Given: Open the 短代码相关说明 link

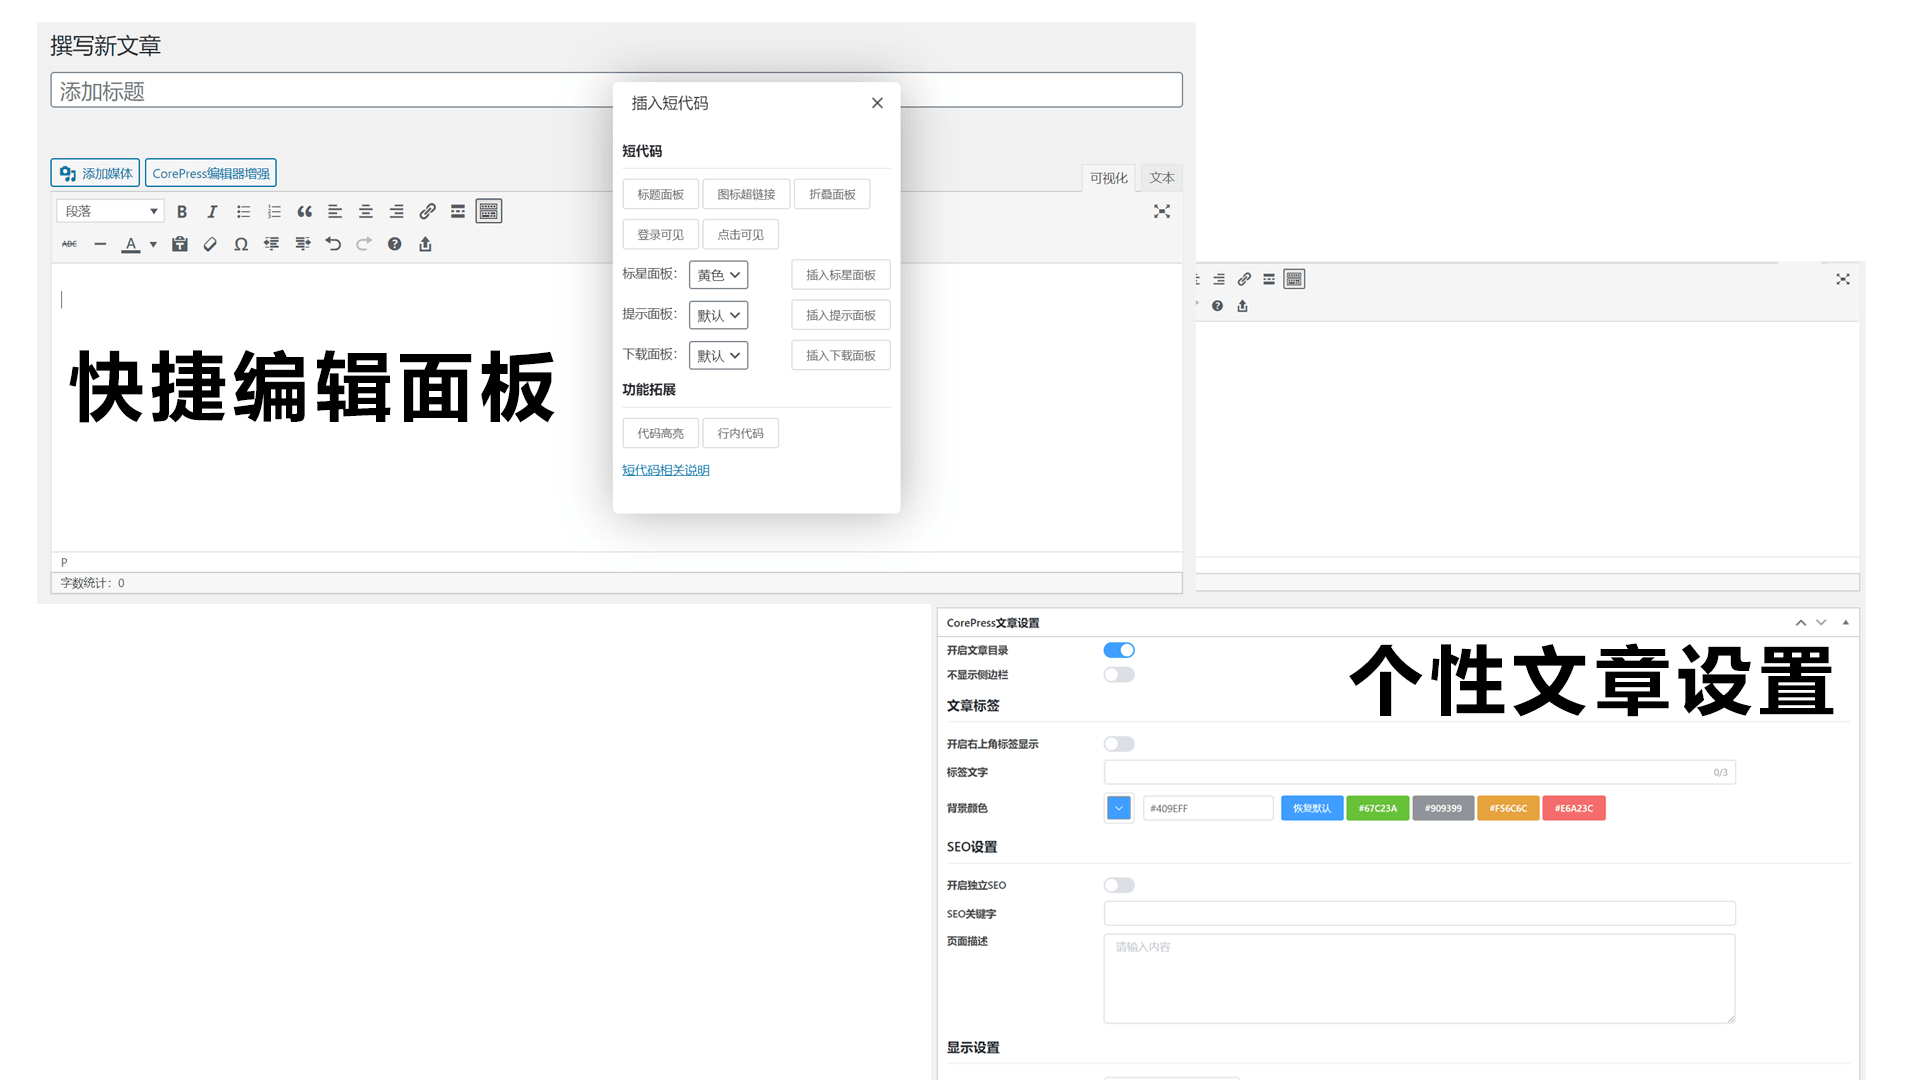Looking at the screenshot, I should [x=665, y=469].
